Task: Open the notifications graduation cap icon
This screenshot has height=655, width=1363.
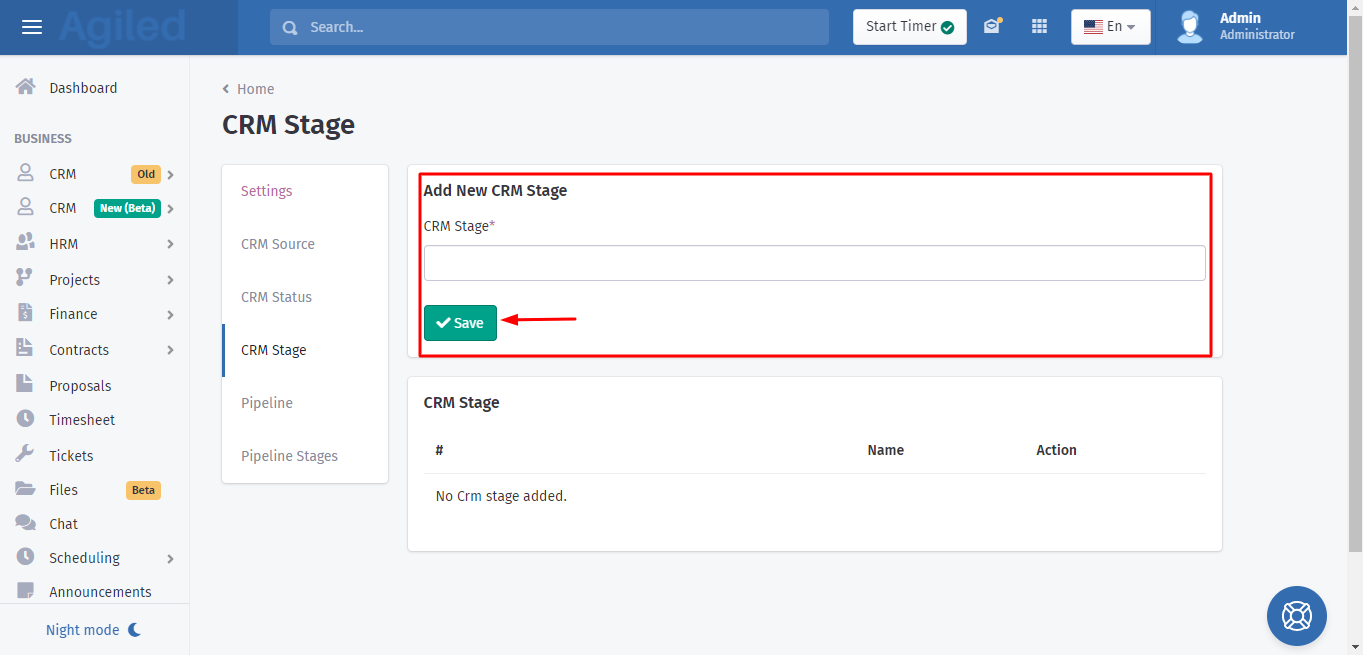Action: tap(991, 27)
